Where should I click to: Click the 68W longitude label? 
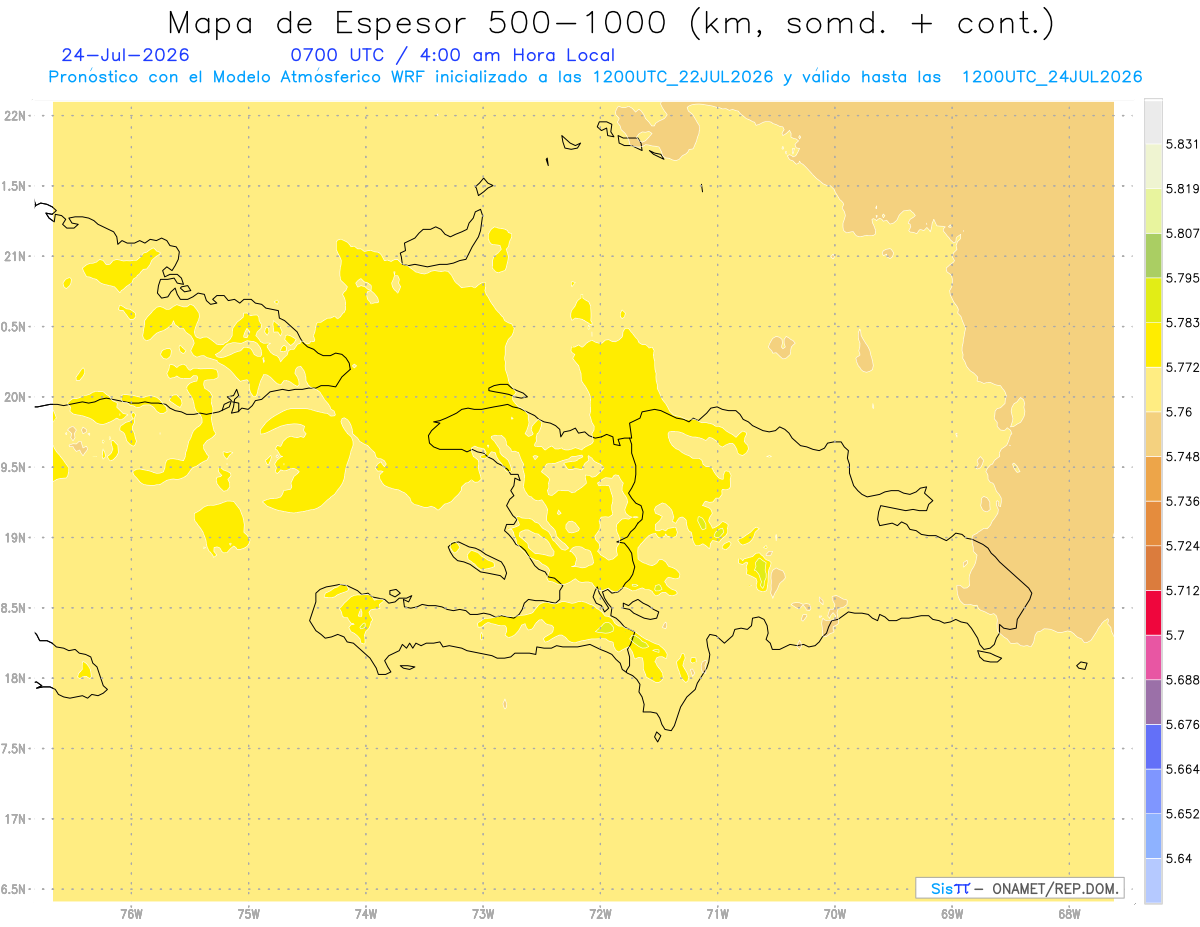(x=1069, y=914)
